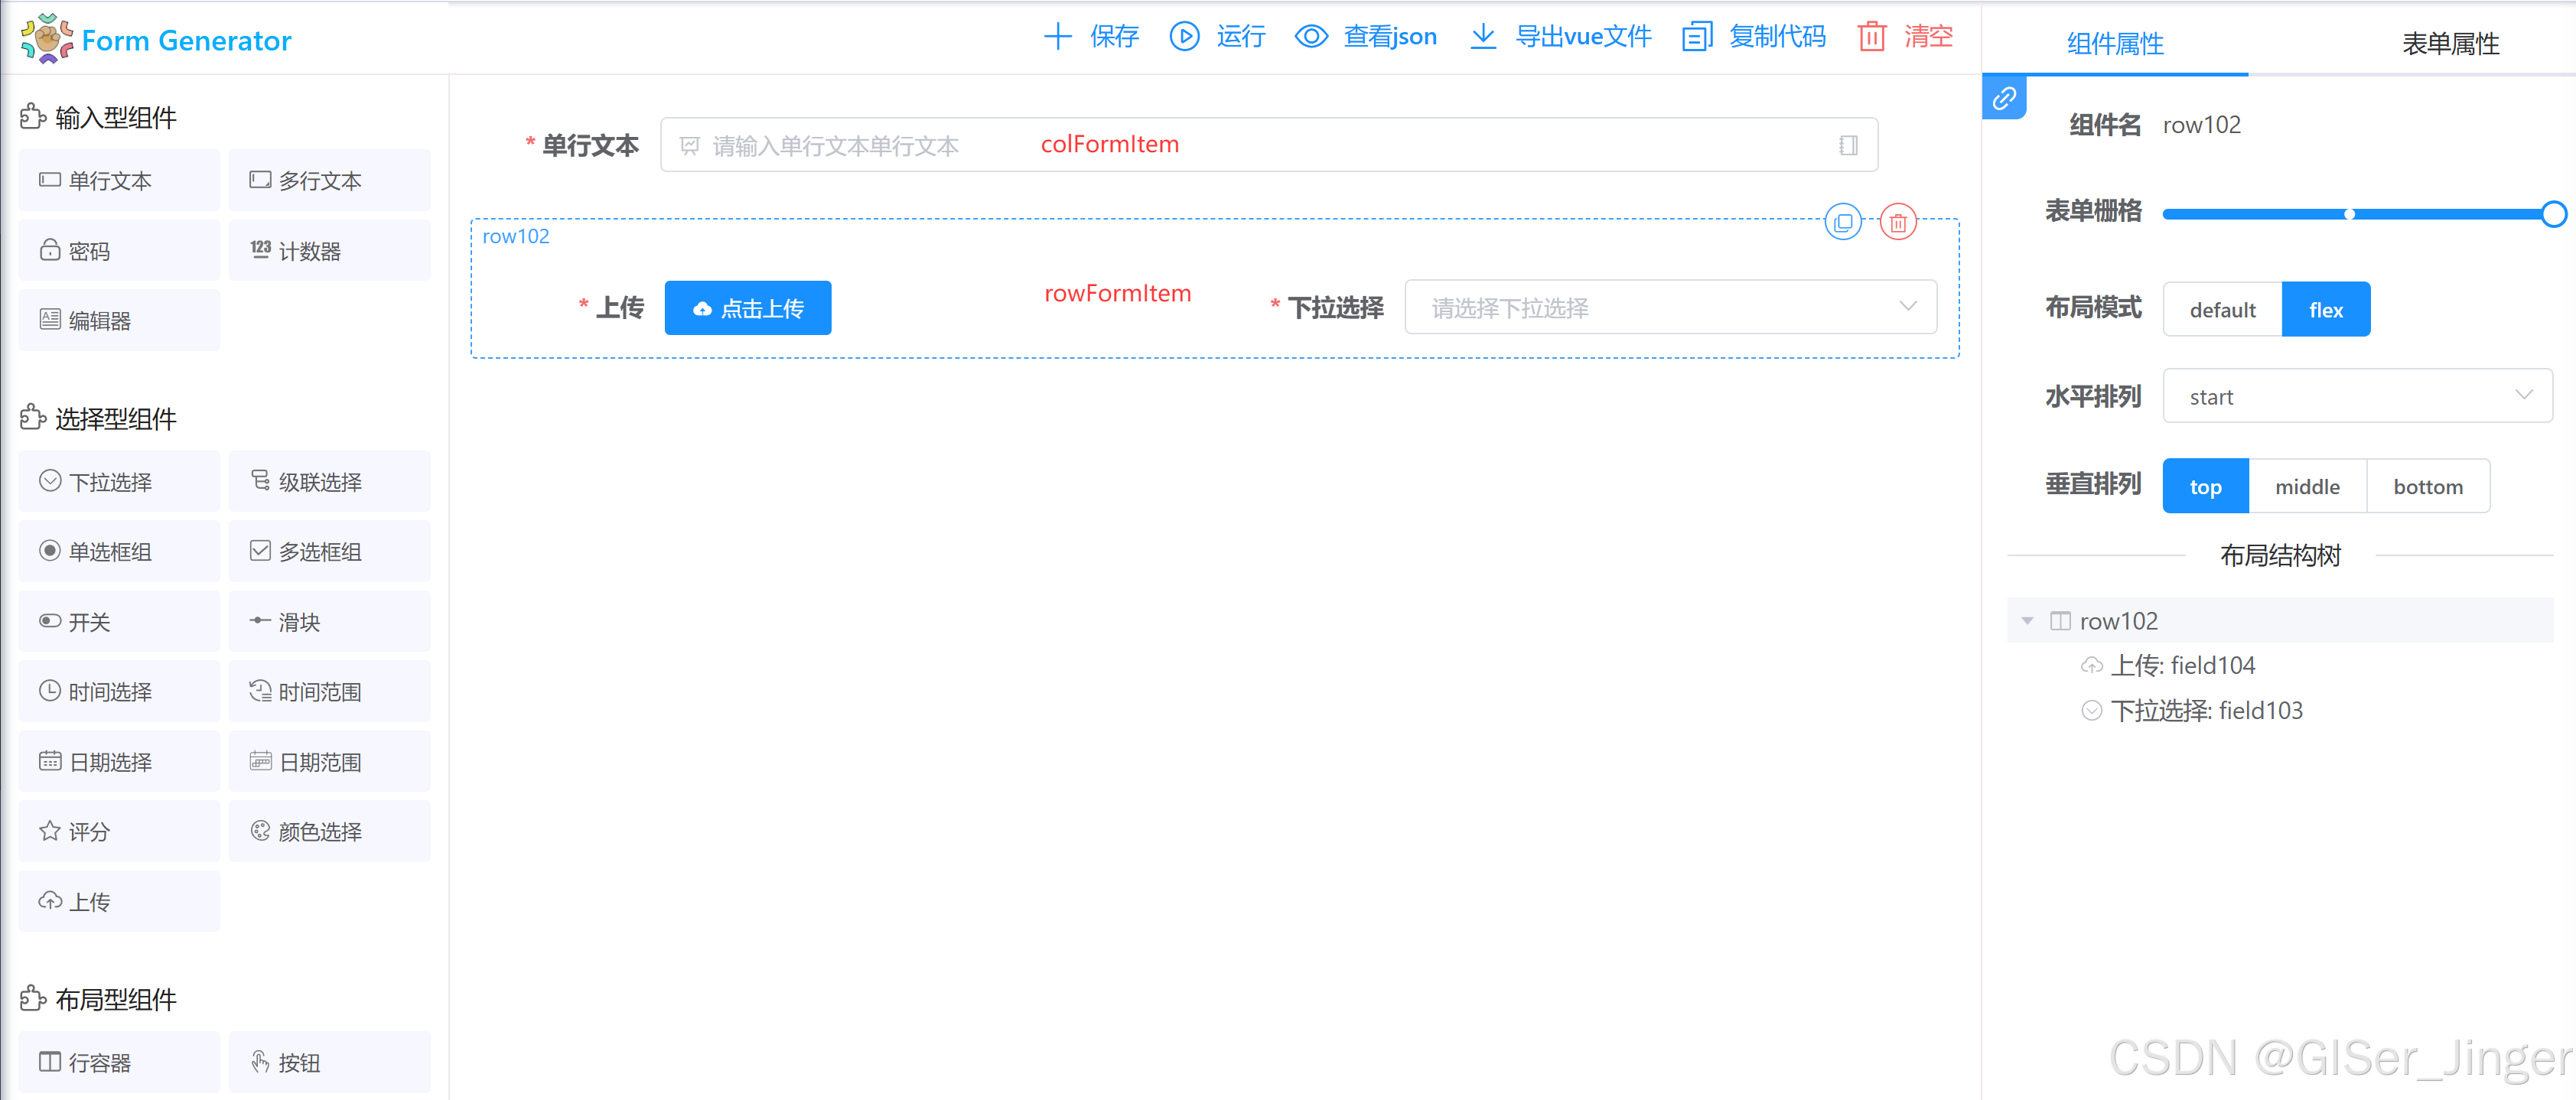Click the copy icon on row102 container

[x=1842, y=222]
